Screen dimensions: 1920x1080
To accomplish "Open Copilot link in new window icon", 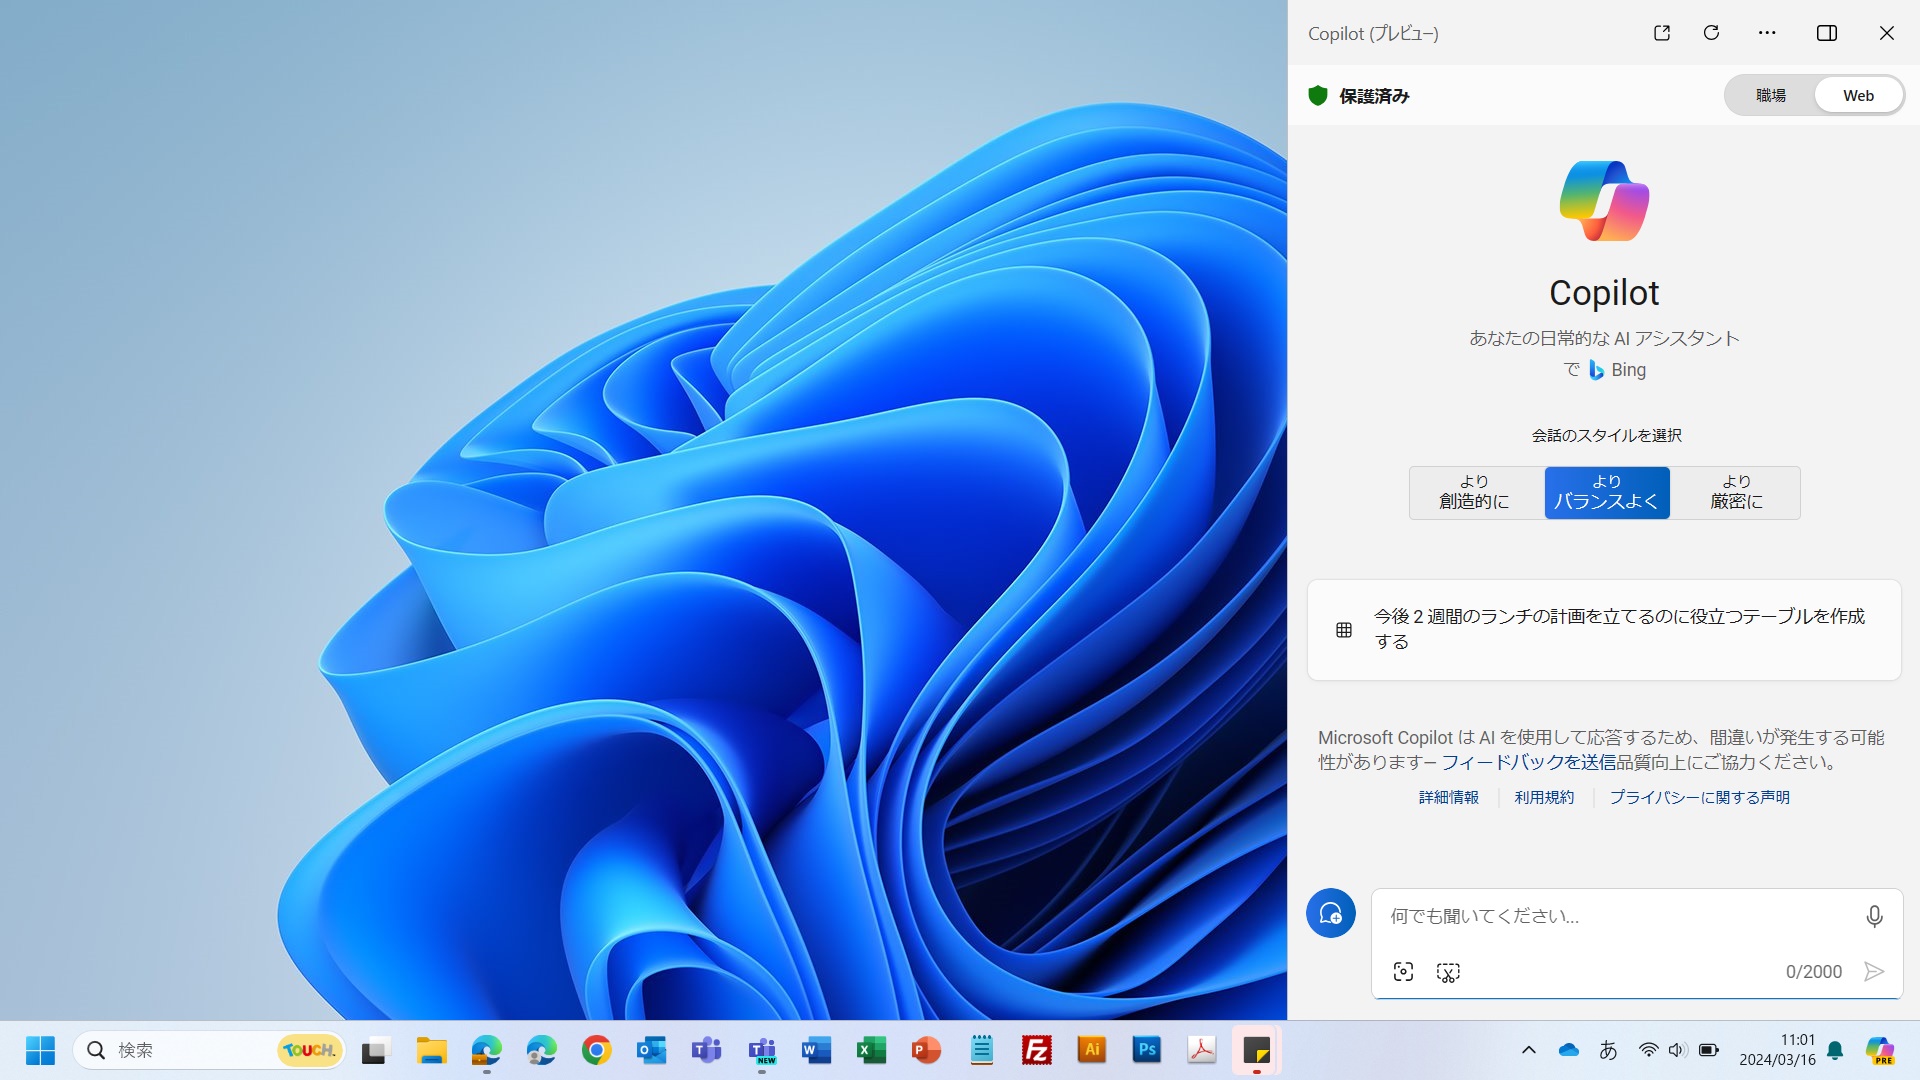I will pyautogui.click(x=1662, y=33).
